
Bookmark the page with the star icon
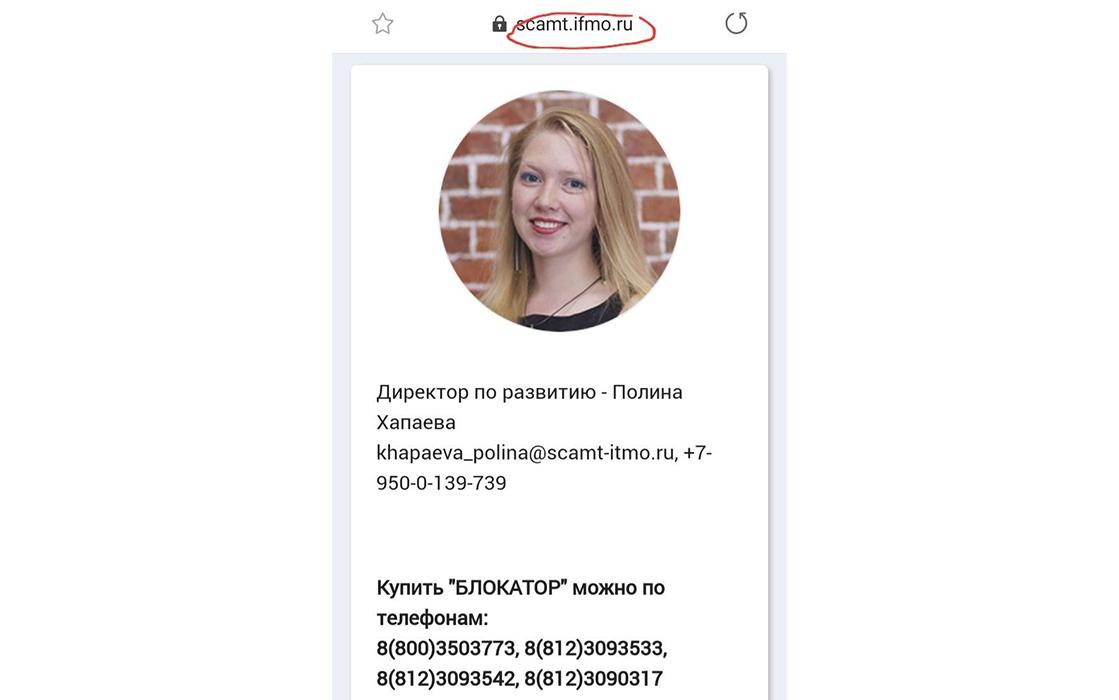(x=383, y=24)
